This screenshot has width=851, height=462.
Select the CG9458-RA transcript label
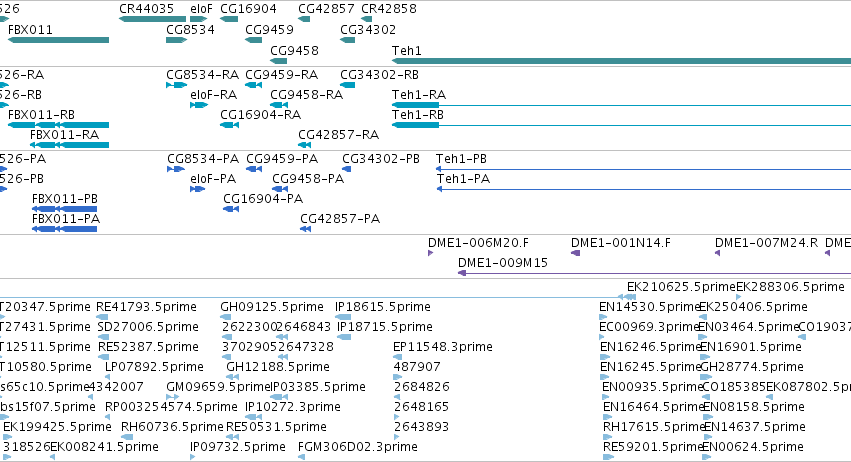pos(307,94)
